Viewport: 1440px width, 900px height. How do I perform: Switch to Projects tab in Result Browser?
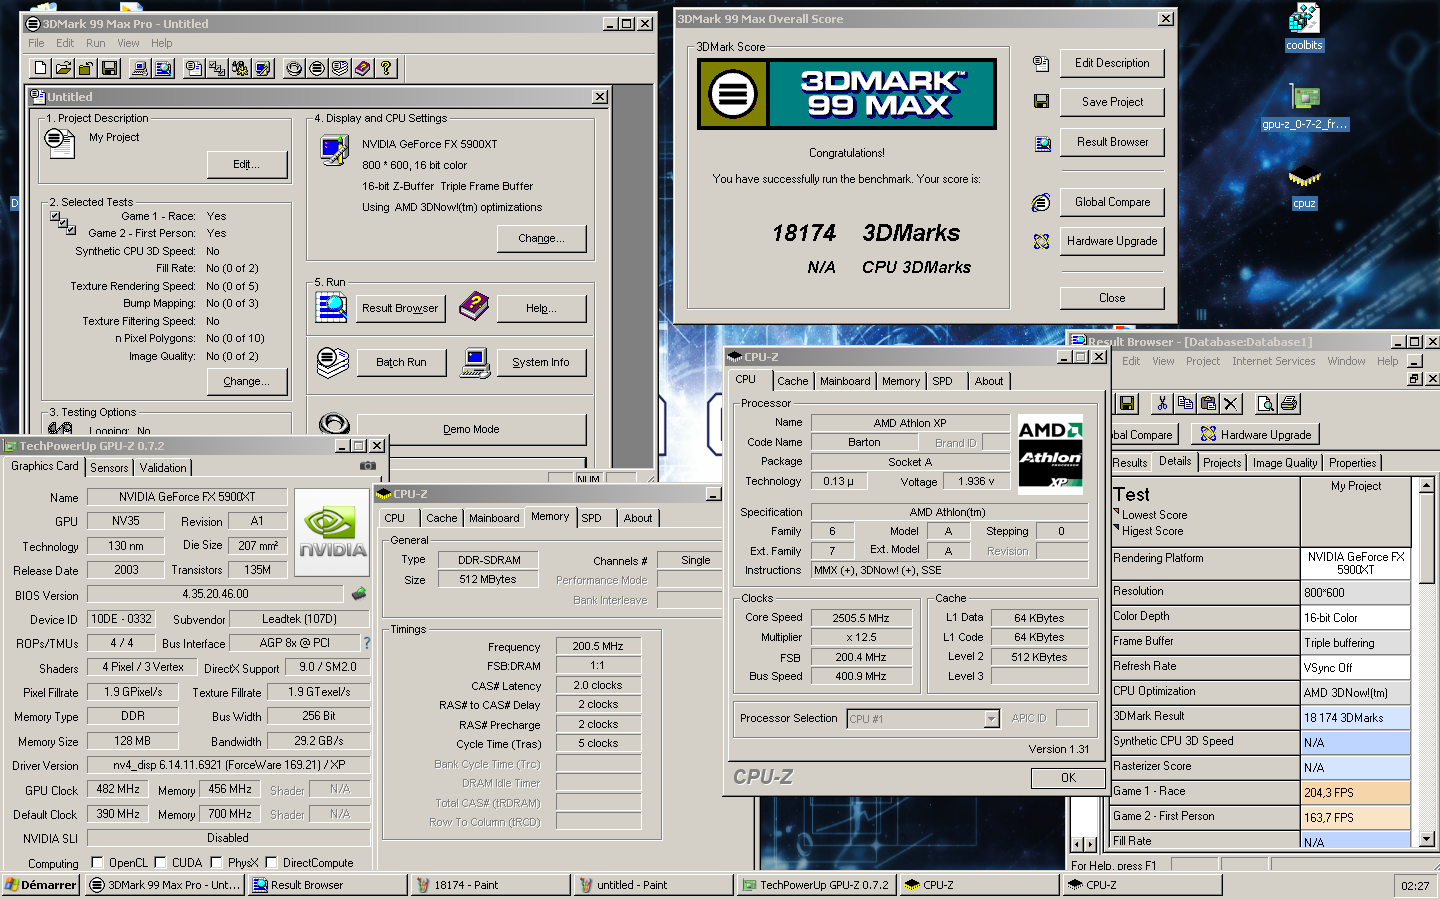[1222, 463]
